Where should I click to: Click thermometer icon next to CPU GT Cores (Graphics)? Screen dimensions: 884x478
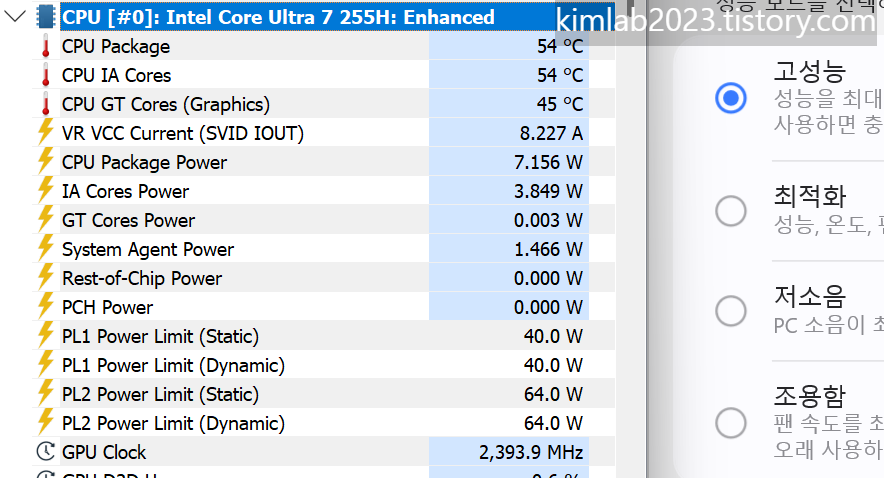[46, 104]
